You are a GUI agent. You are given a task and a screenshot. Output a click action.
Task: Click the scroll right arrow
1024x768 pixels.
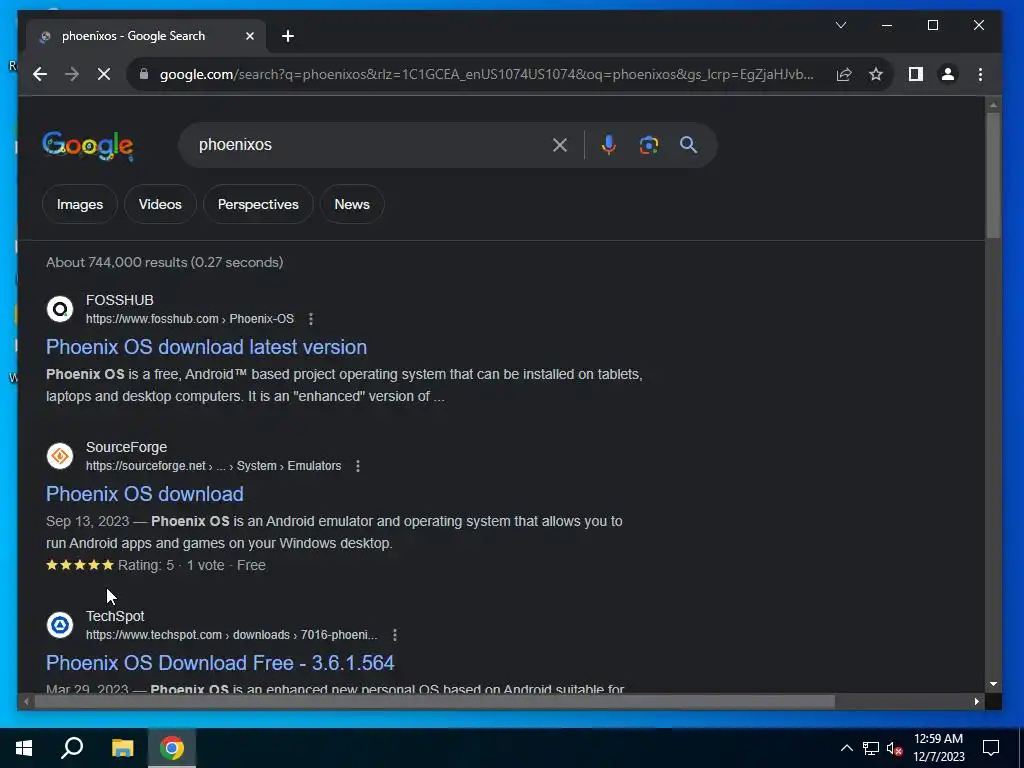pos(977,702)
